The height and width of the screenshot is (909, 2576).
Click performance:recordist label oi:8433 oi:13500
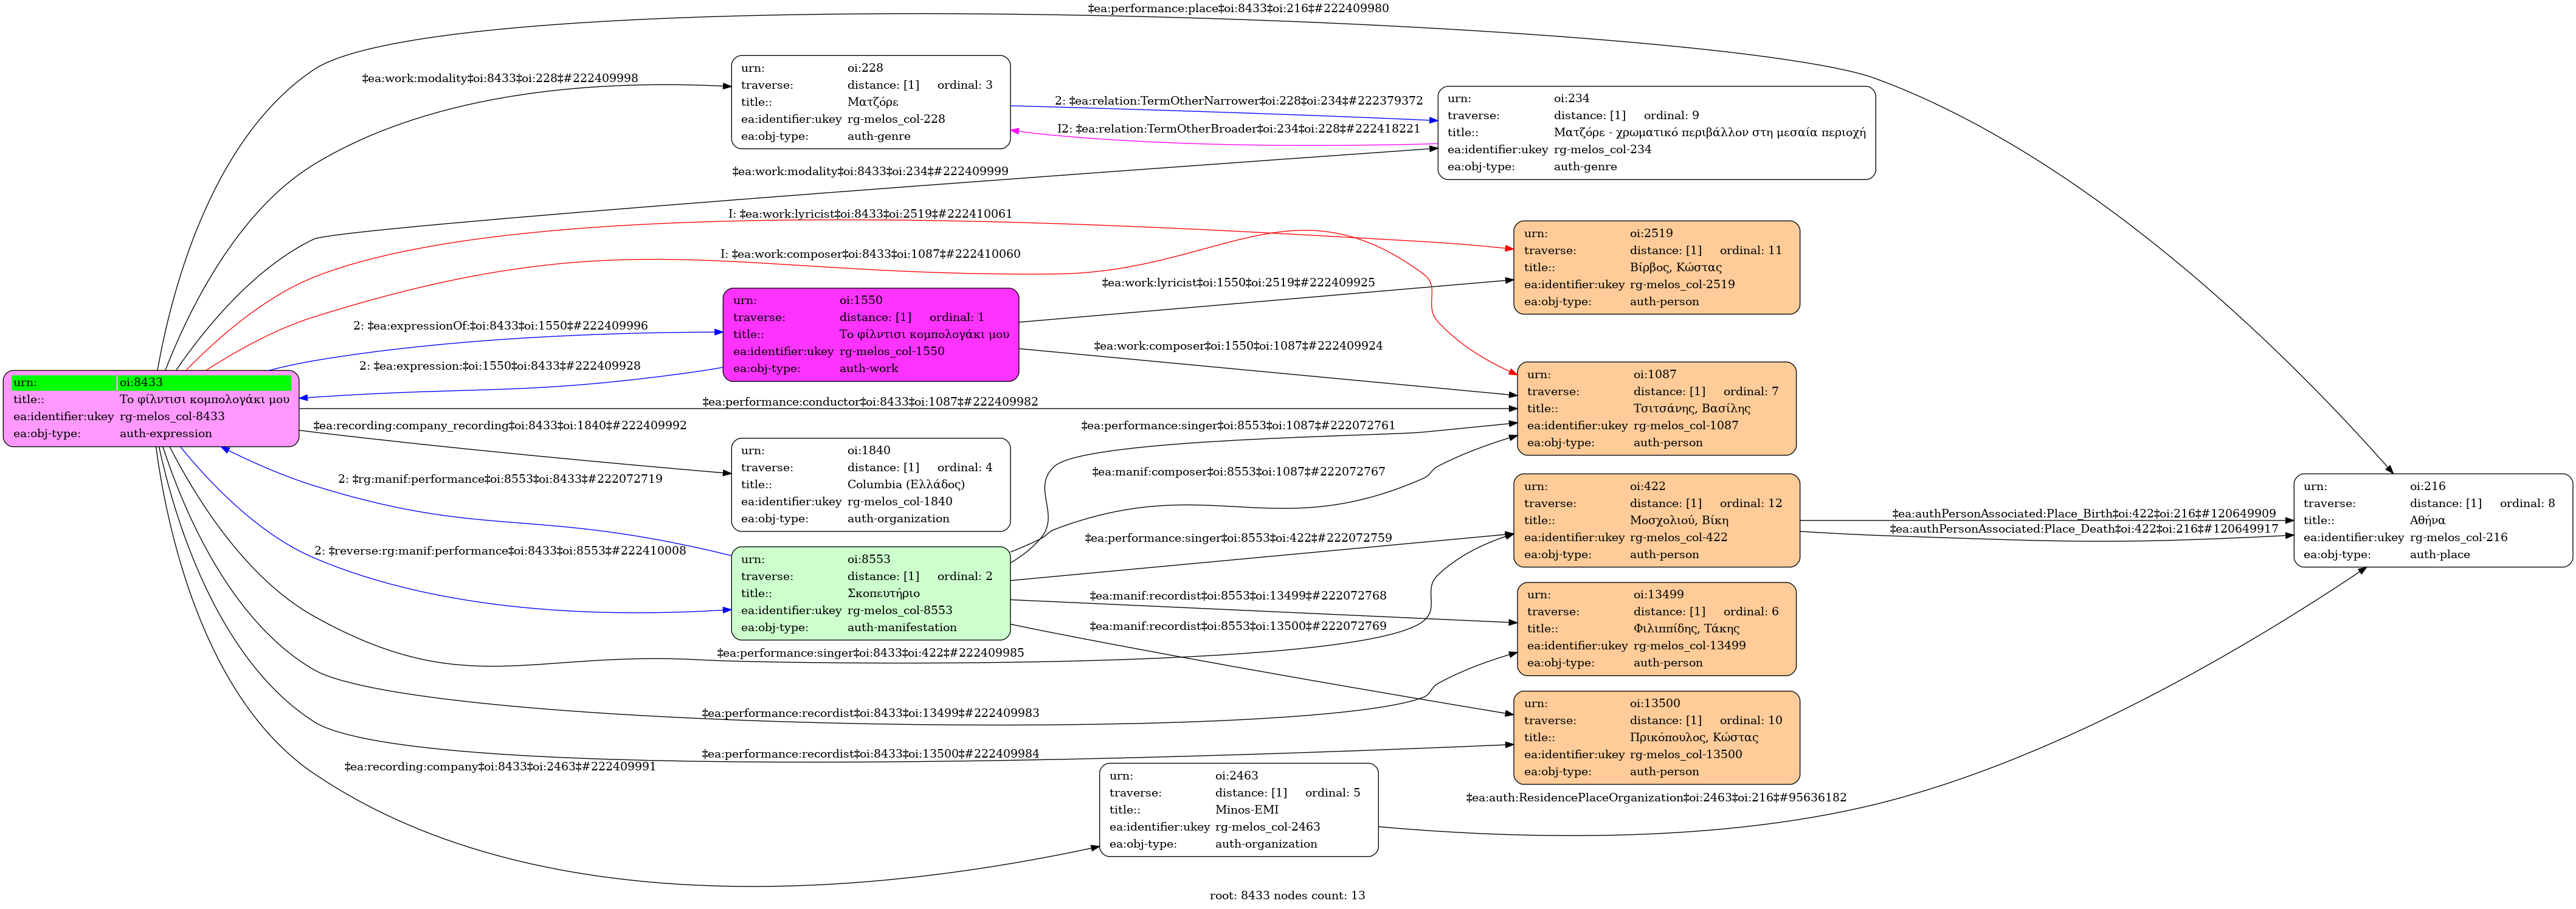(870, 754)
